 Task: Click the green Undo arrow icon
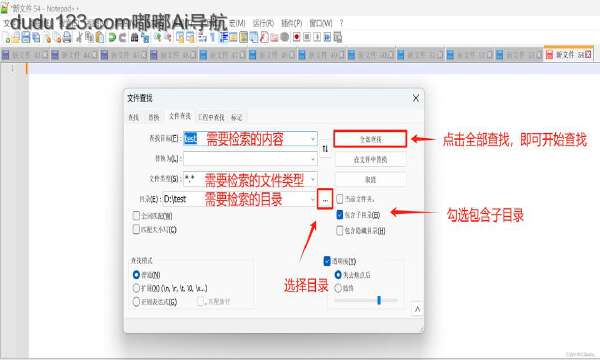112,37
